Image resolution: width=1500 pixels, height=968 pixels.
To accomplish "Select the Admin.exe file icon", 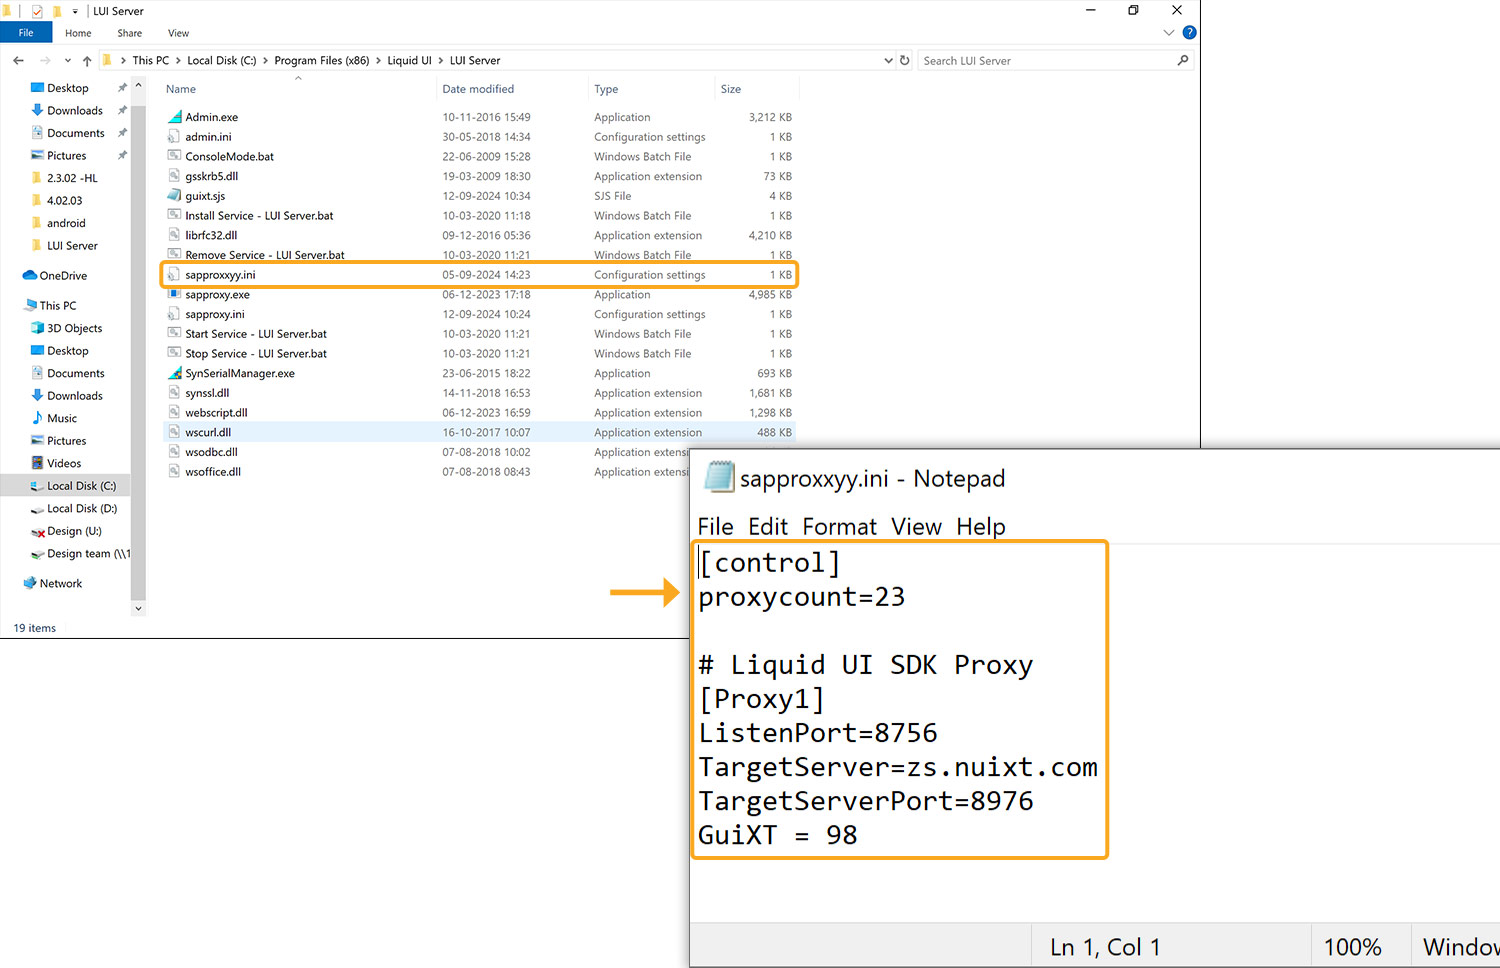I will pos(174,117).
